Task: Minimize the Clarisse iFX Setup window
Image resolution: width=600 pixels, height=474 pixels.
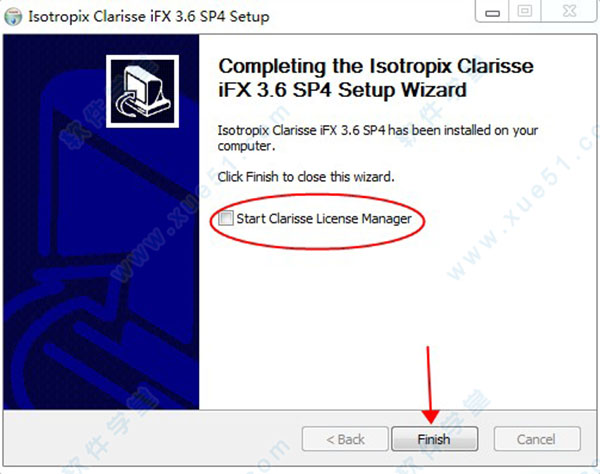Action: tap(492, 11)
